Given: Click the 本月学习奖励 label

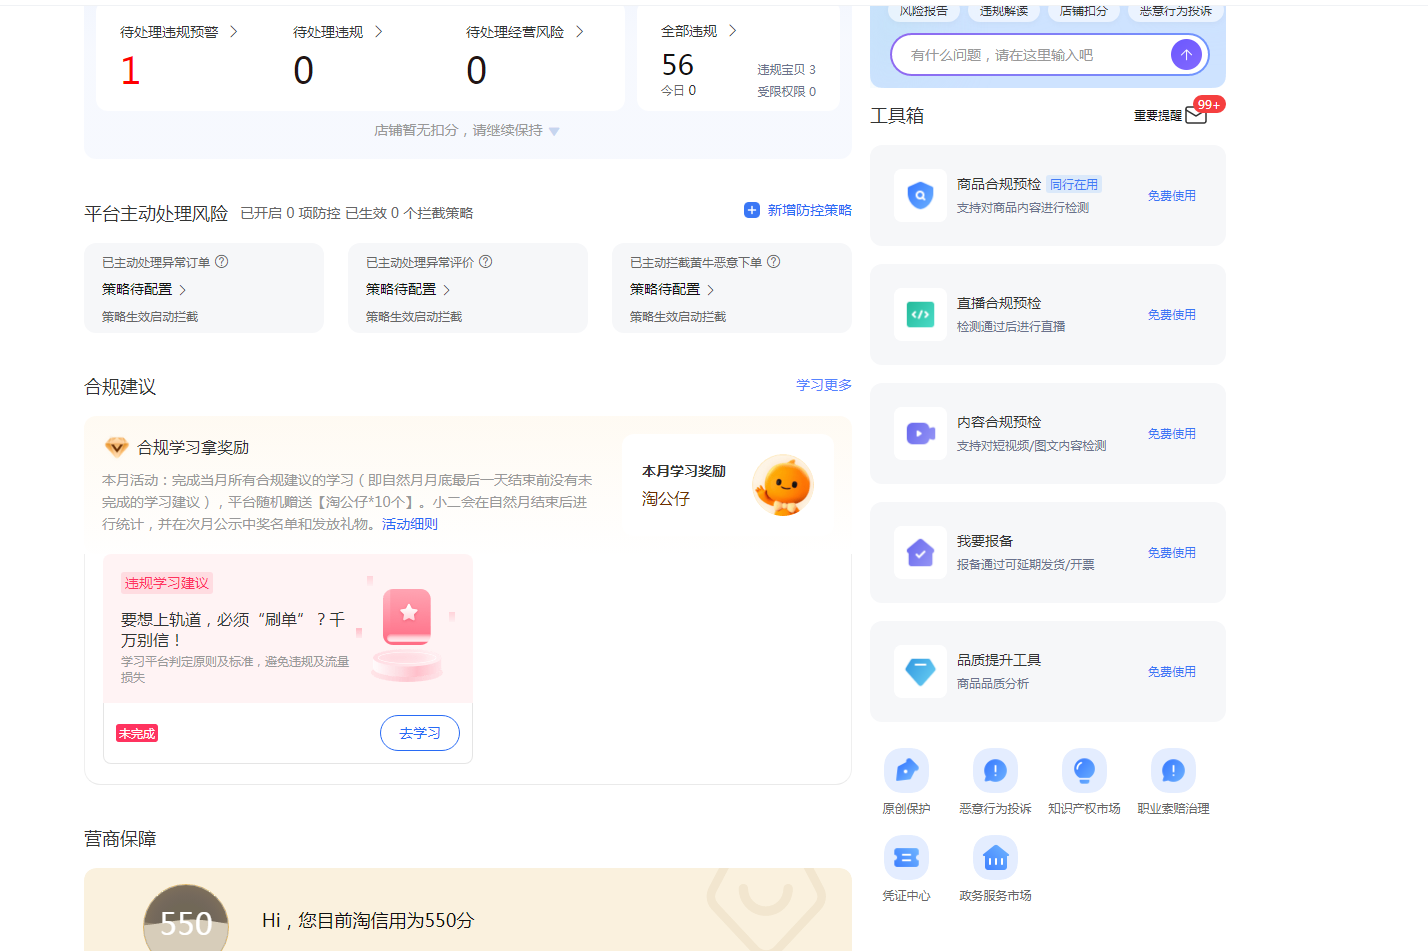Looking at the screenshot, I should pos(684,471).
